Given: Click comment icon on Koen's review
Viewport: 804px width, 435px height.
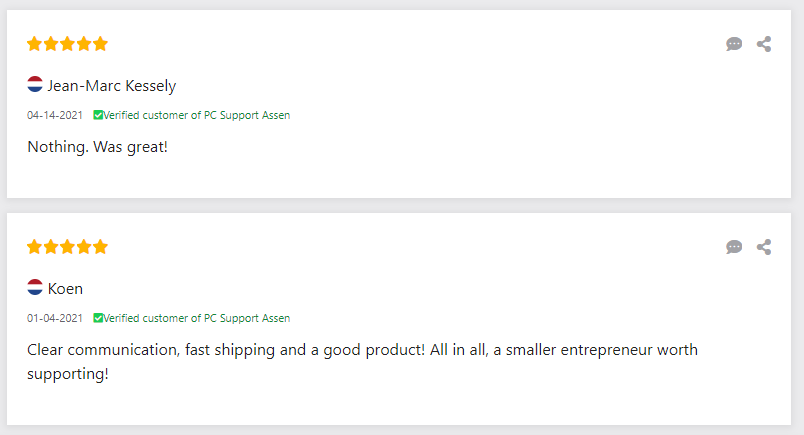Looking at the screenshot, I should [x=734, y=247].
